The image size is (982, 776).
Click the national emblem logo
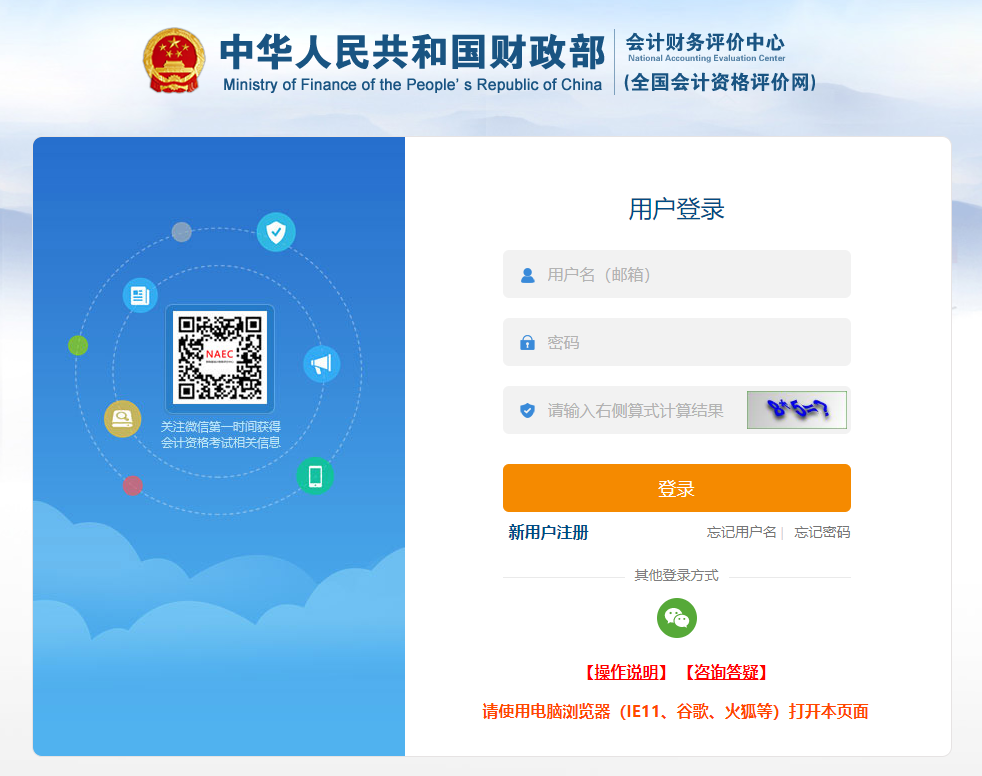pos(173,61)
